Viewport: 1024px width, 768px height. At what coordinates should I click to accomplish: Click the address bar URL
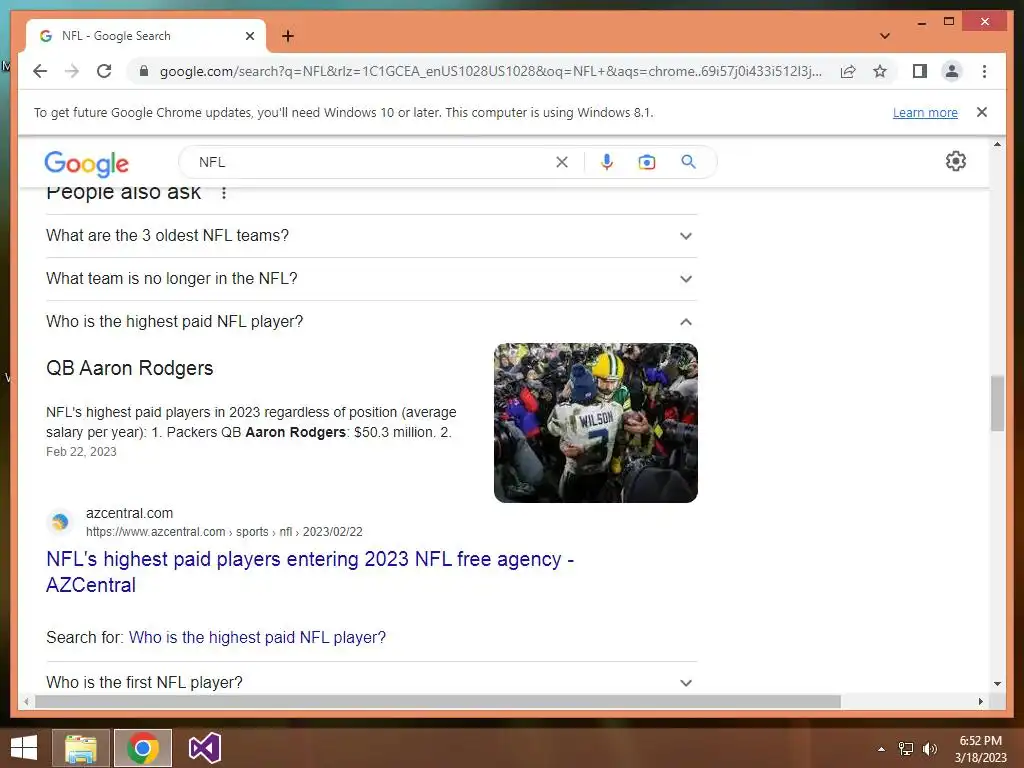pos(490,71)
